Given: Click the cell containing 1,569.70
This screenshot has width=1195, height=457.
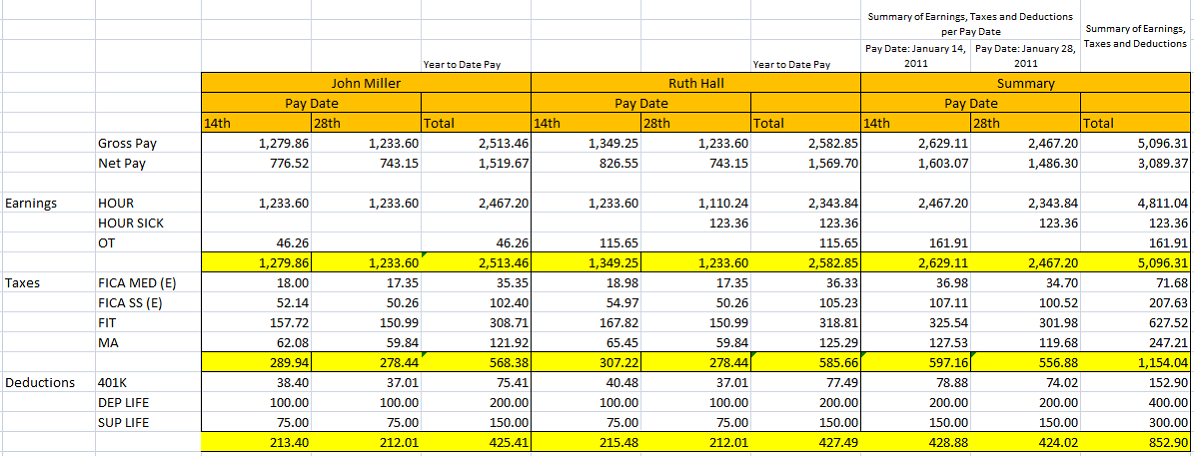Looking at the screenshot, I should pyautogui.click(x=805, y=163).
